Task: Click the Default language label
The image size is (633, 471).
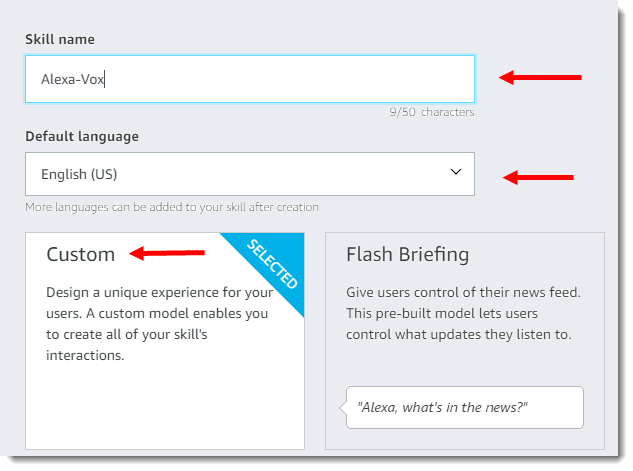Action: click(82, 136)
